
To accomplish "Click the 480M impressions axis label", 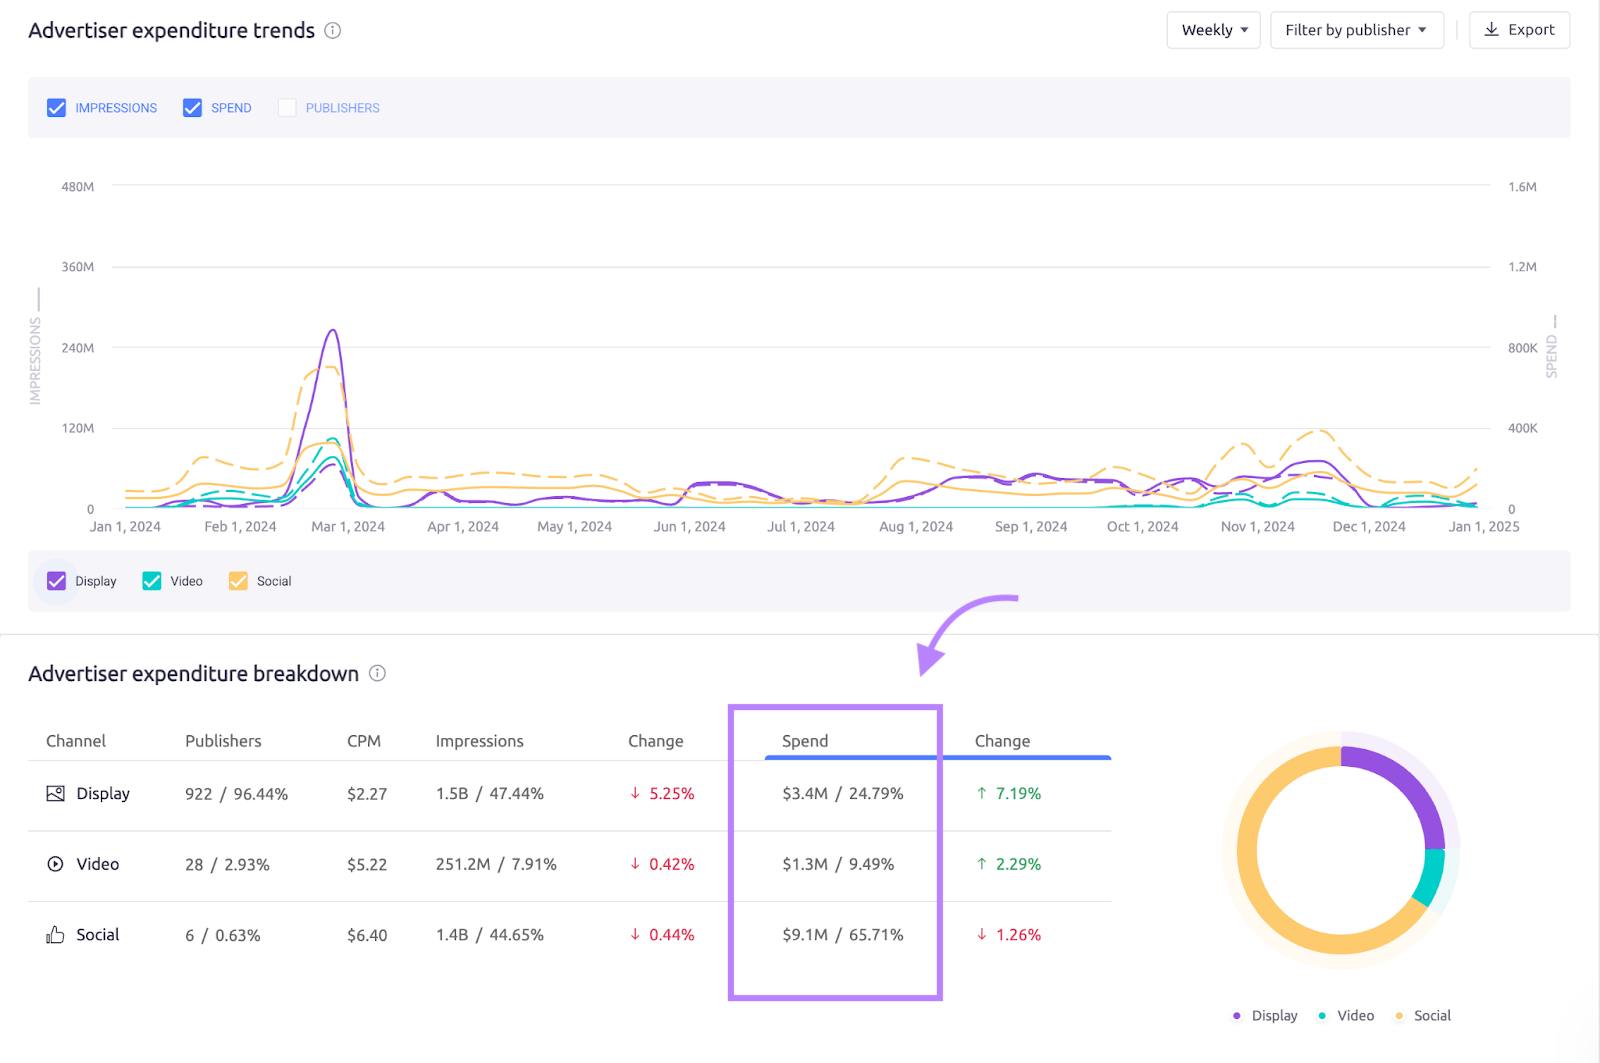I will [x=78, y=187].
